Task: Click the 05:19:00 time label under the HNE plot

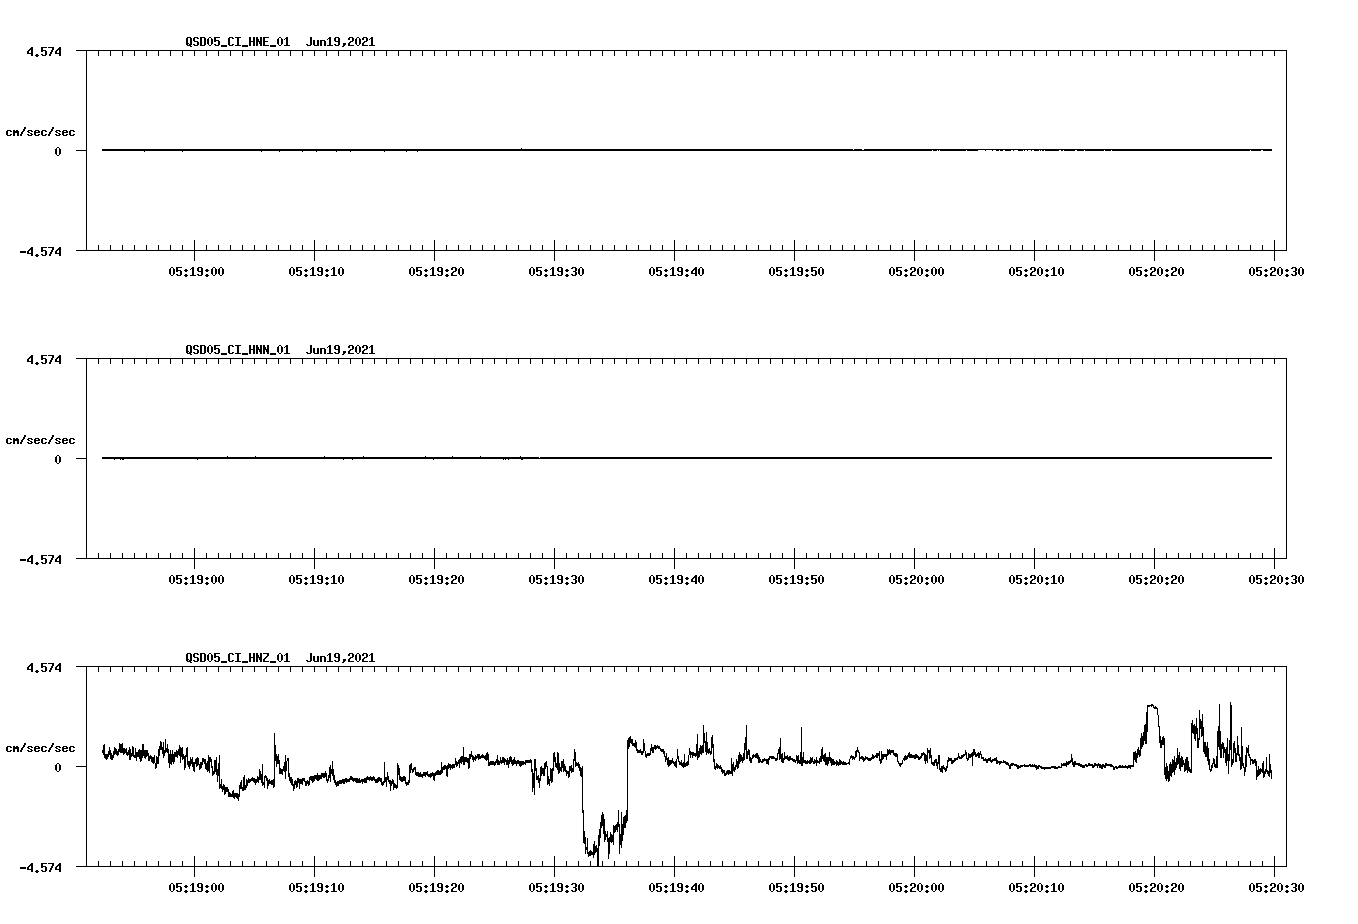Action: point(196,272)
